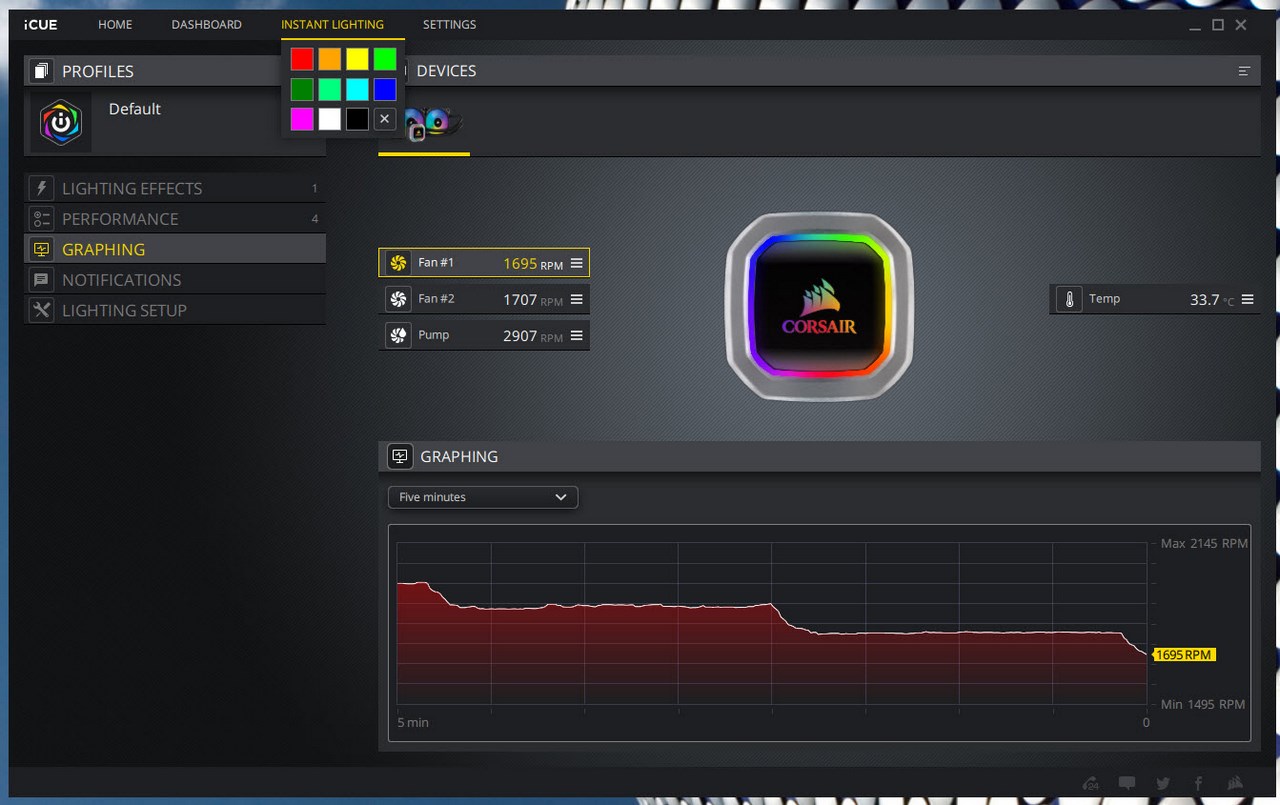Pick the mint green lighting swatch

tap(330, 90)
